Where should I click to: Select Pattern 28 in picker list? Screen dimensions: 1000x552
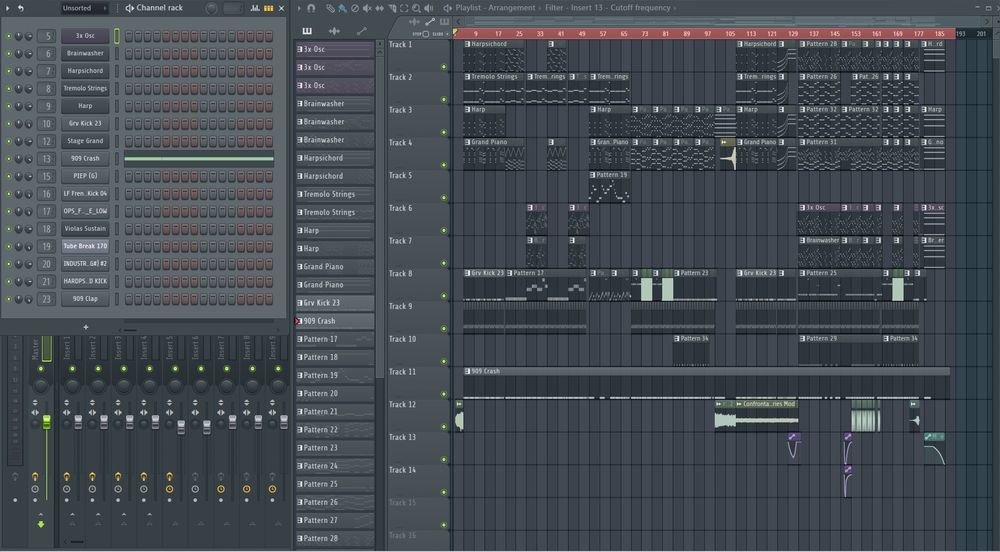pos(335,539)
